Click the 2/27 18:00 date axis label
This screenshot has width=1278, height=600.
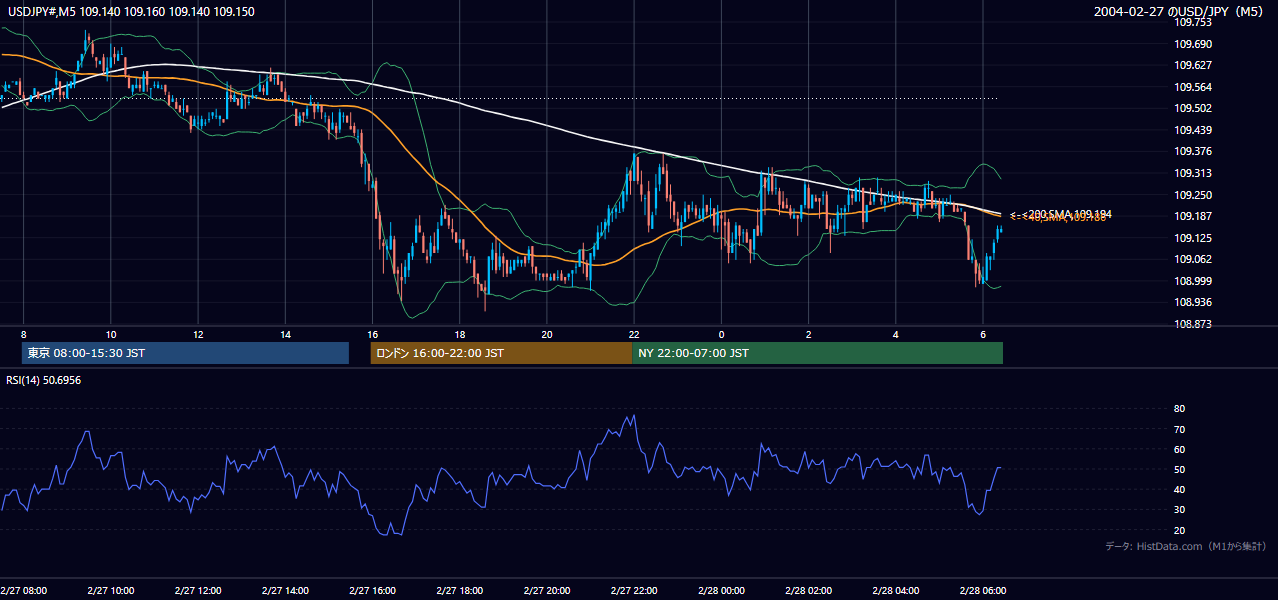460,590
